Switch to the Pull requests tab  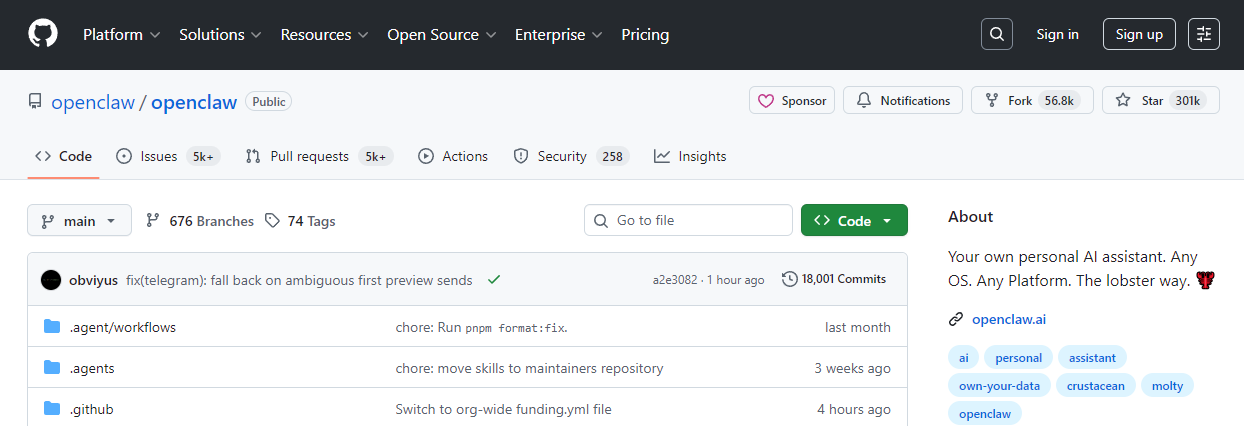(319, 156)
